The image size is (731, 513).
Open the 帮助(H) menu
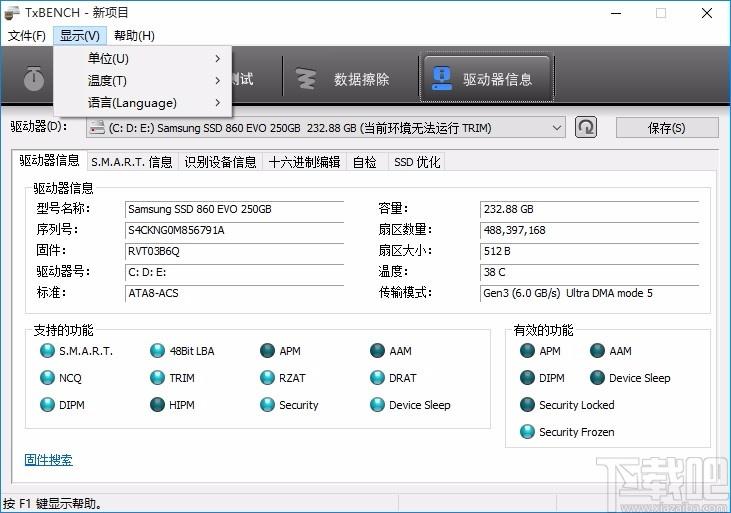pos(134,35)
